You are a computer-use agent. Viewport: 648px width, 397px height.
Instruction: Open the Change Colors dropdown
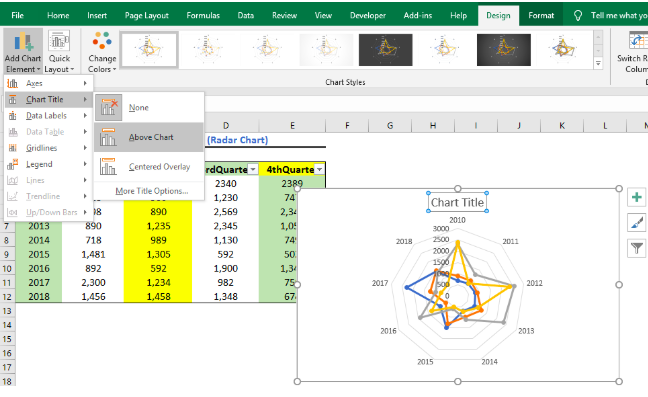point(102,51)
